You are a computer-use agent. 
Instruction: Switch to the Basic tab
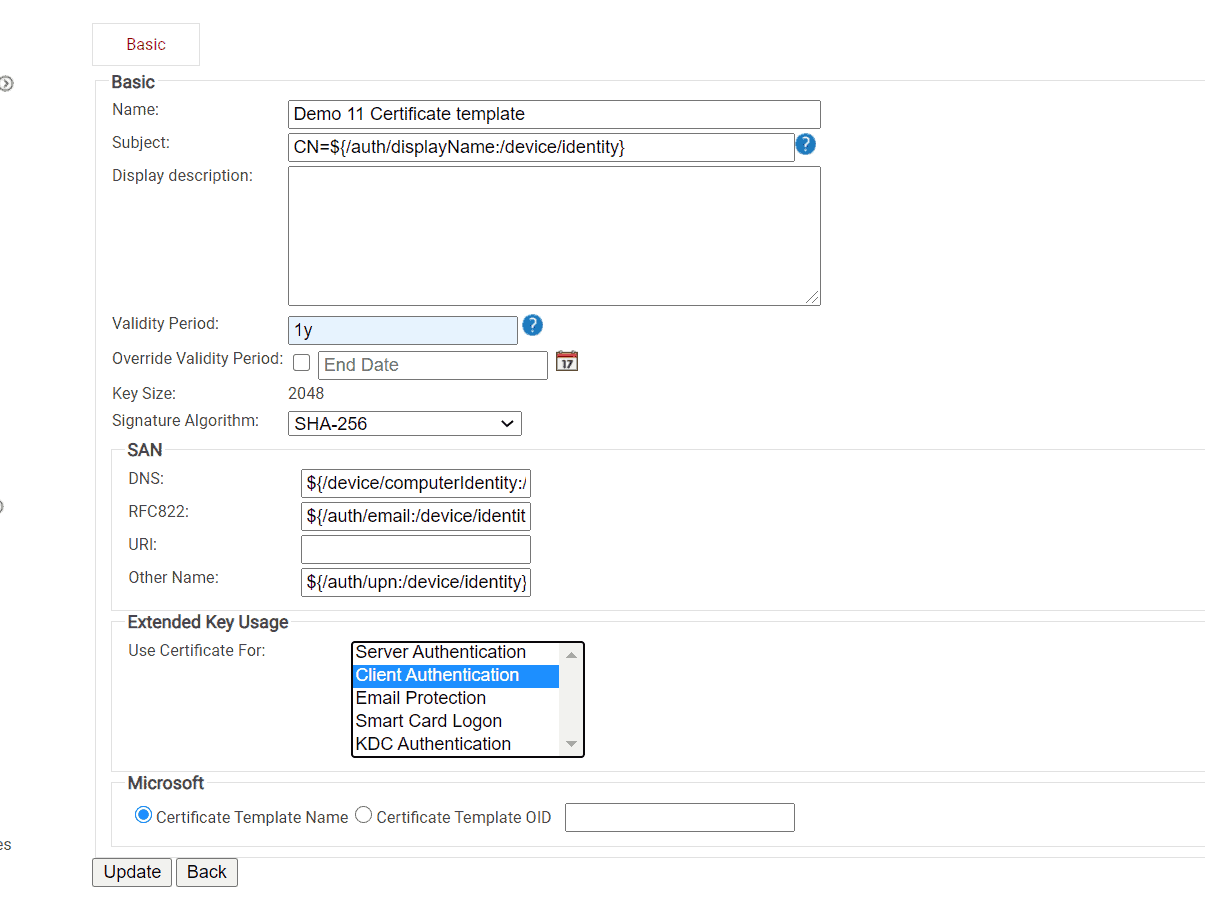pyautogui.click(x=146, y=44)
